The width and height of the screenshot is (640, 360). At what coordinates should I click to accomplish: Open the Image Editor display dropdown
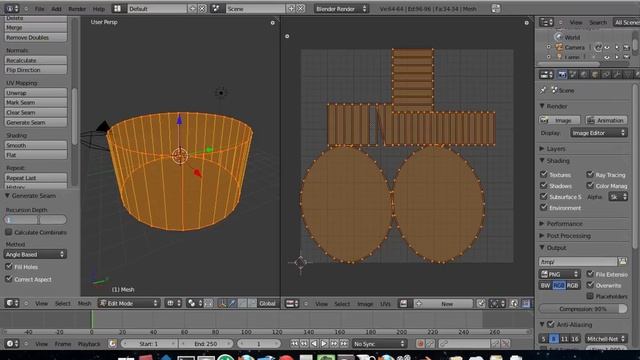click(599, 133)
